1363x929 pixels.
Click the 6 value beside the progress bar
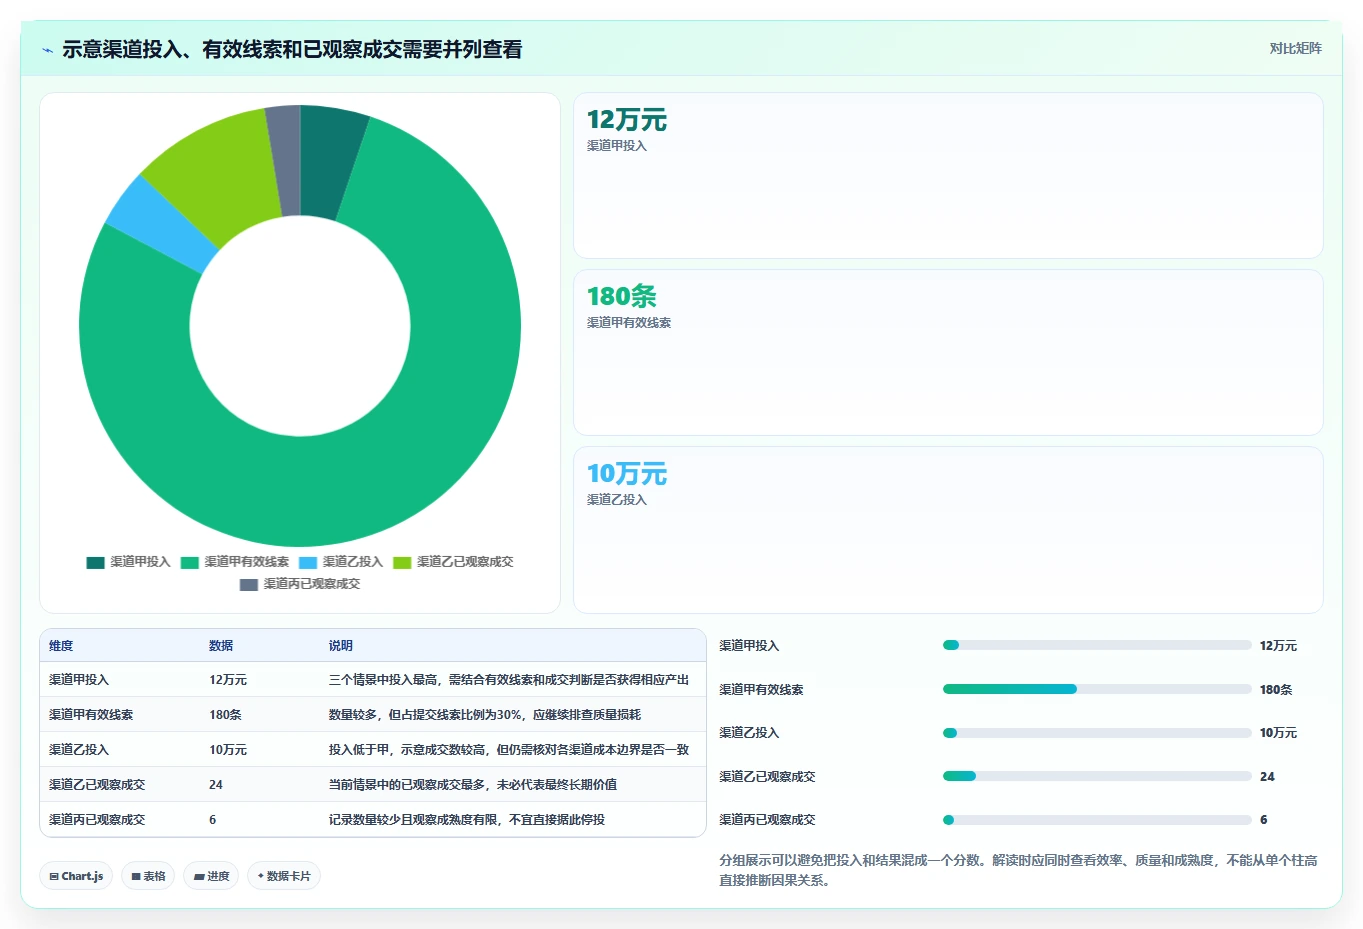point(1264,820)
